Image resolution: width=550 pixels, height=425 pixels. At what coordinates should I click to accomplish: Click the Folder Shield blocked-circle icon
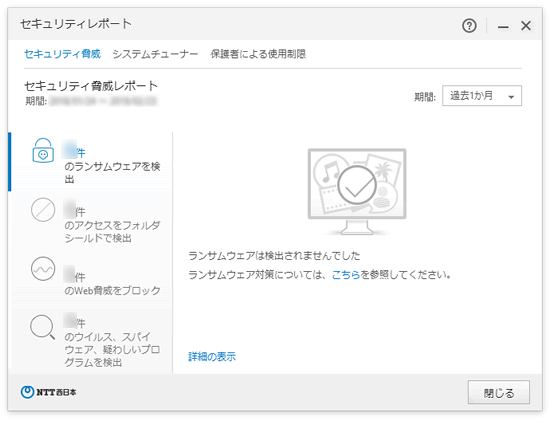43,210
